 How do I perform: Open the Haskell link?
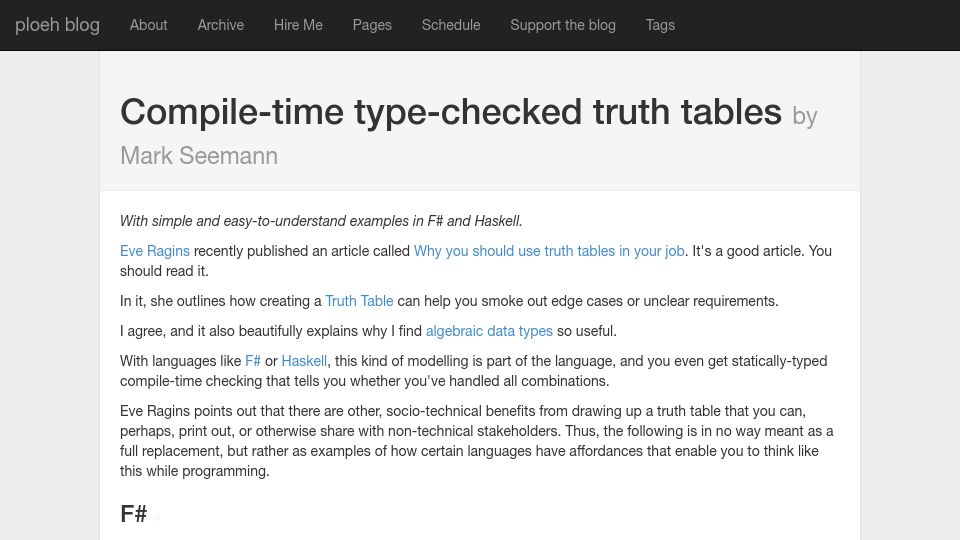pos(304,361)
